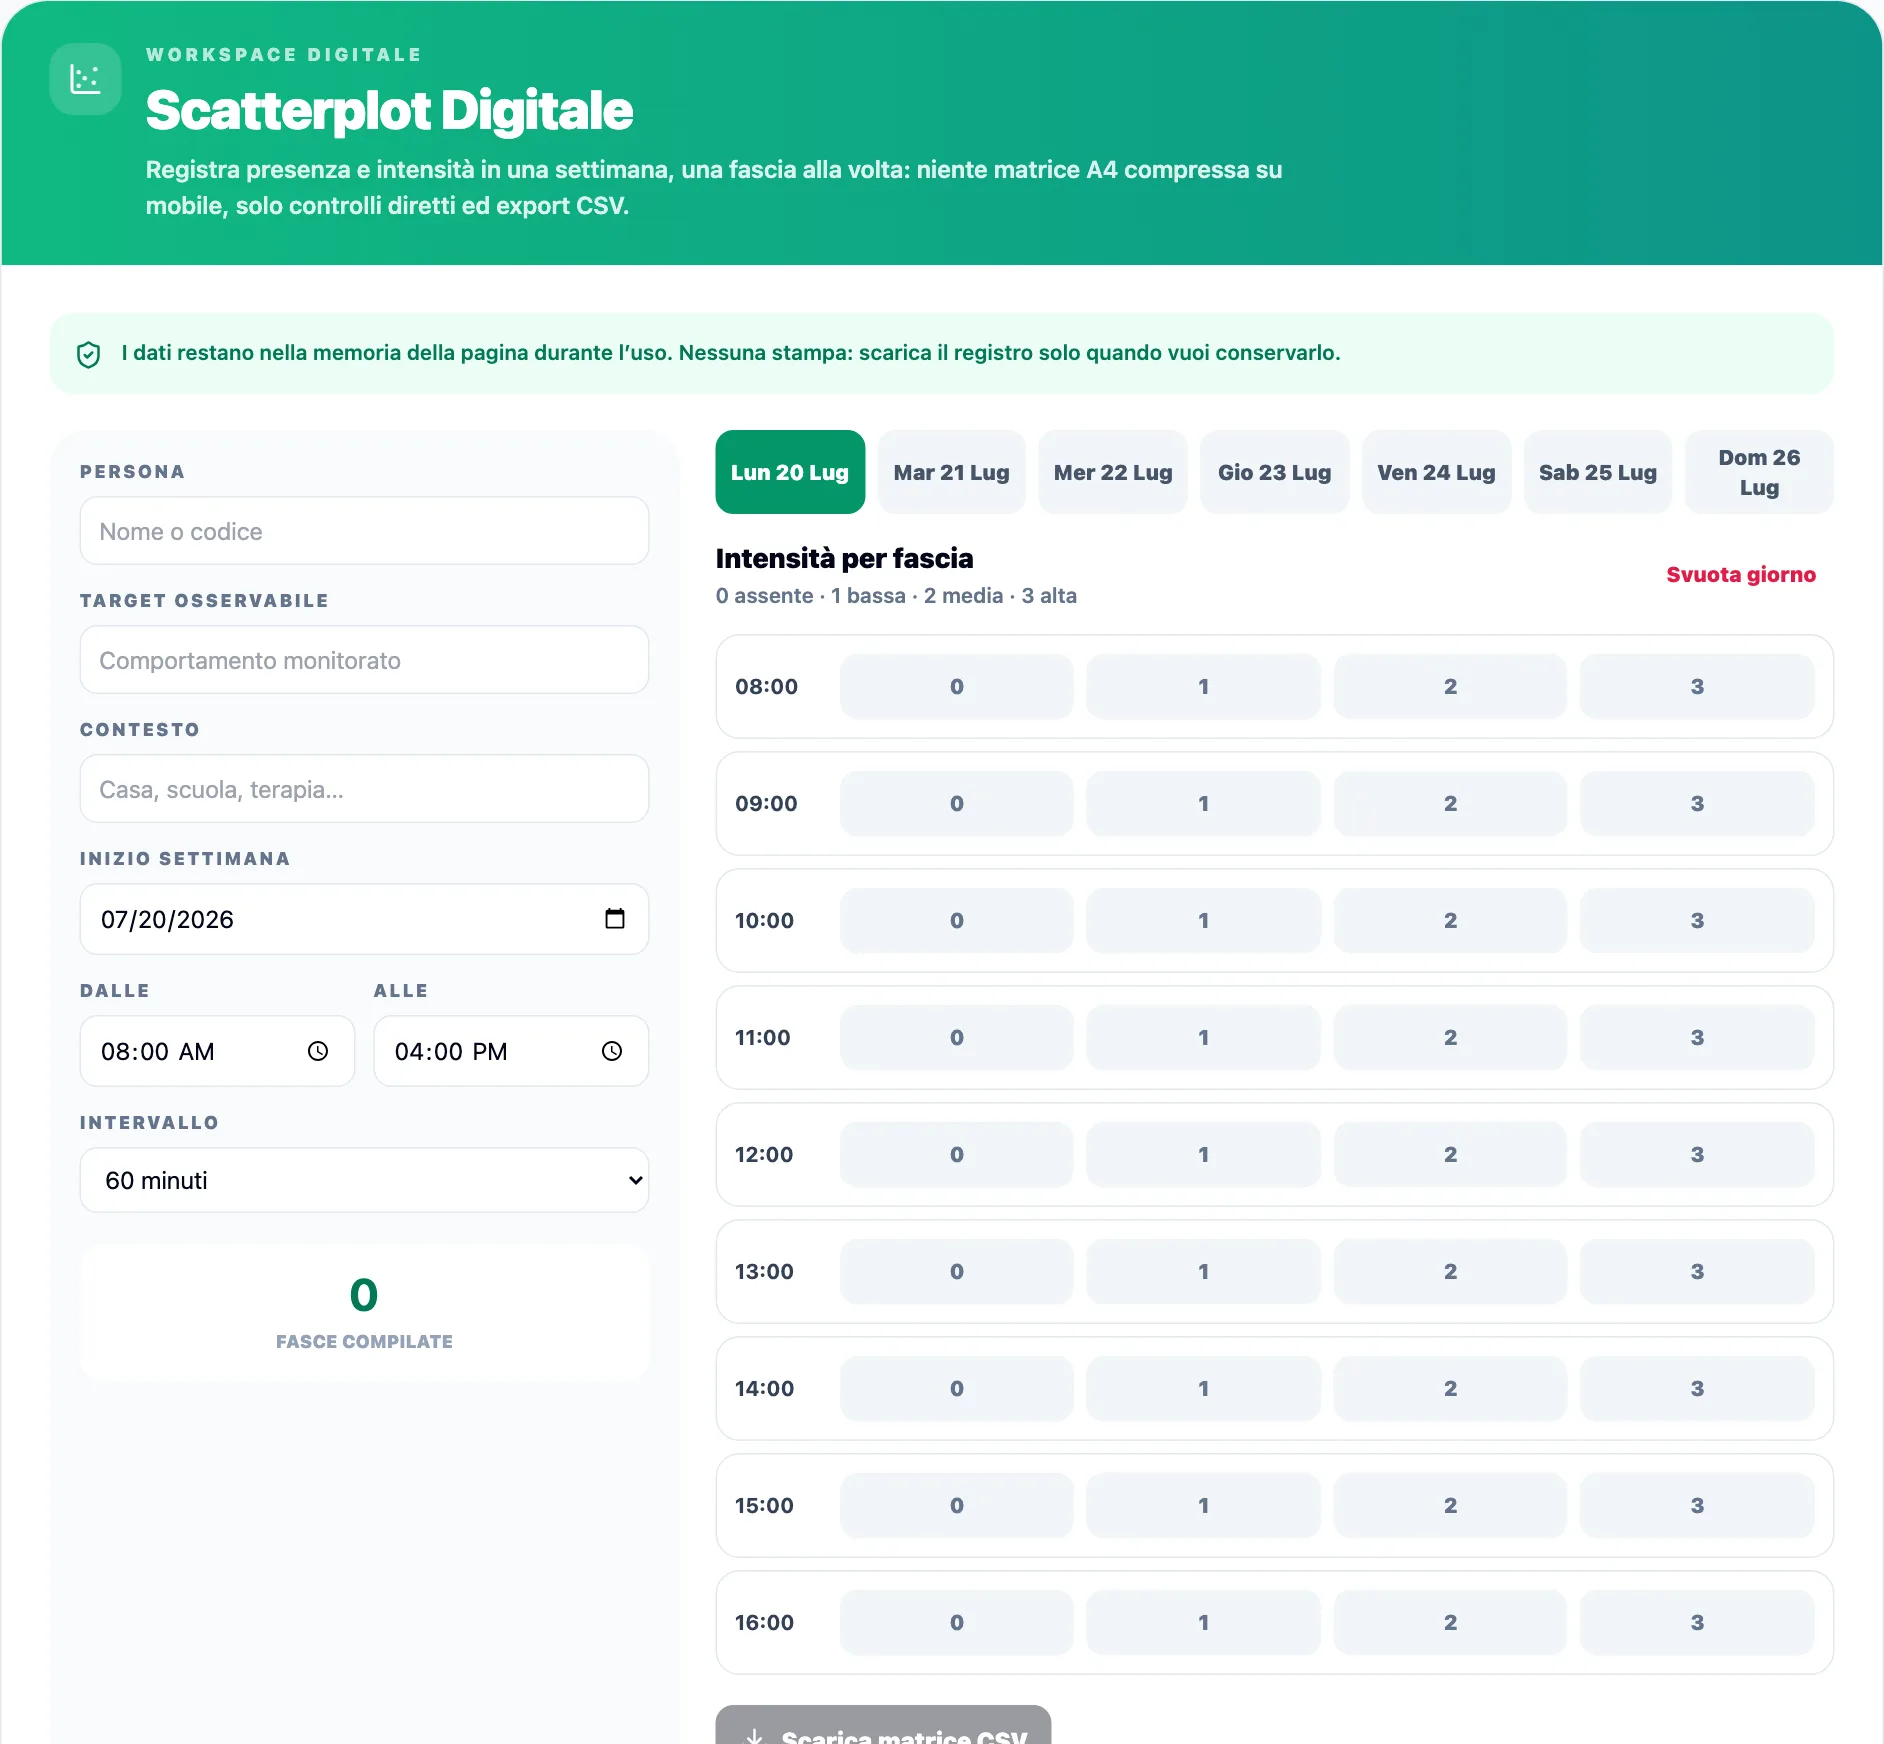
Task: Mark intensity 0 for the 13:00 slot
Action: (957, 1271)
